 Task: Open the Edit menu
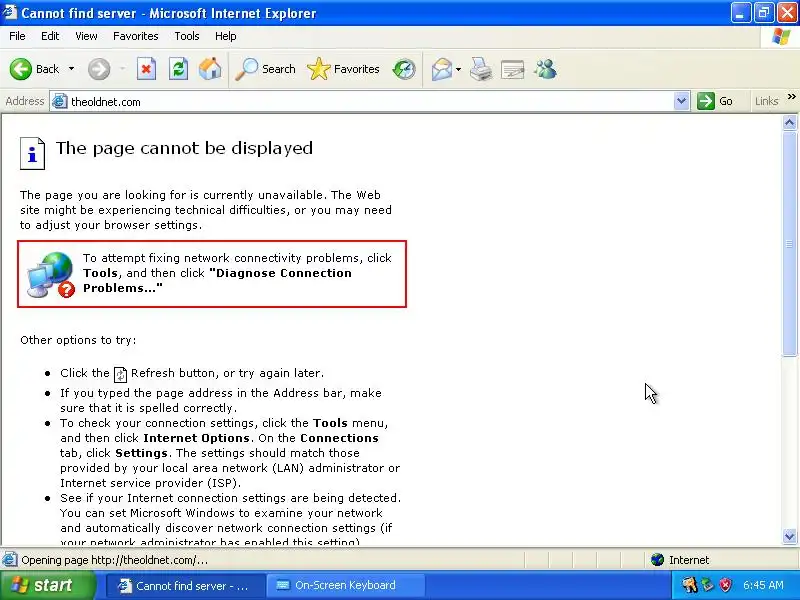pos(50,36)
